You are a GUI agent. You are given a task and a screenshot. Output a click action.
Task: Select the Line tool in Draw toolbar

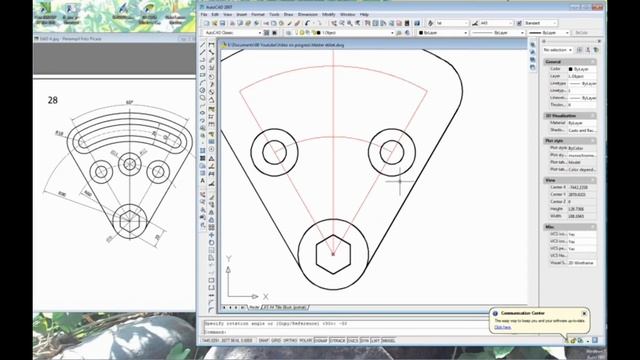pyautogui.click(x=203, y=44)
